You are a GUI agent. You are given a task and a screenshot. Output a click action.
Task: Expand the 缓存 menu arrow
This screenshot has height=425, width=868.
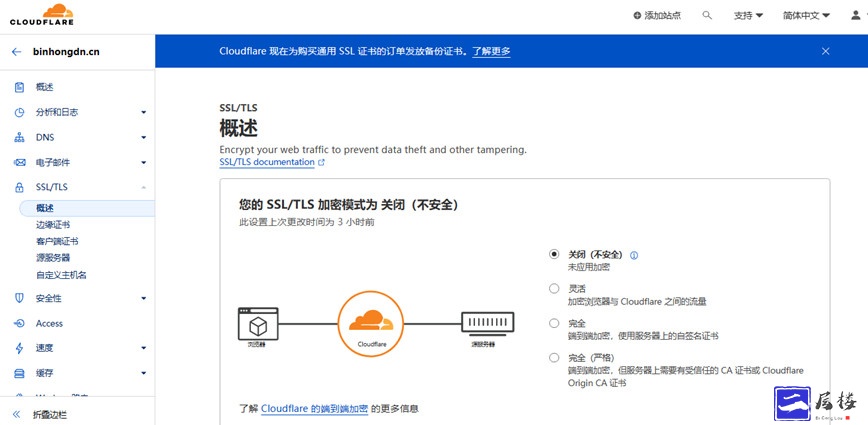(x=143, y=374)
